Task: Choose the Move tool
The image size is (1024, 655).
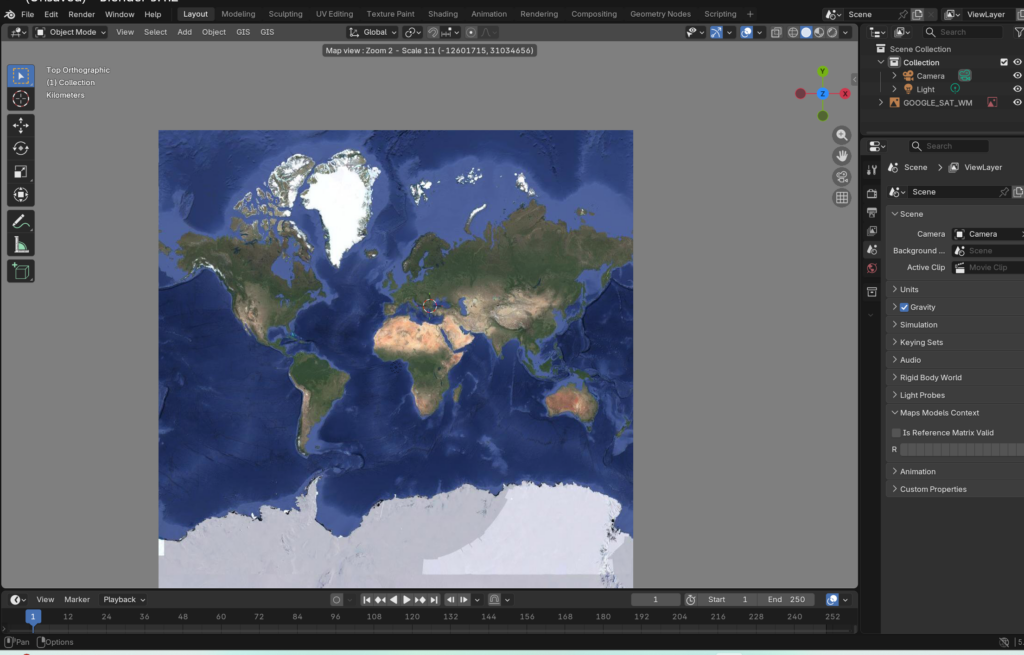Action: click(x=21, y=125)
